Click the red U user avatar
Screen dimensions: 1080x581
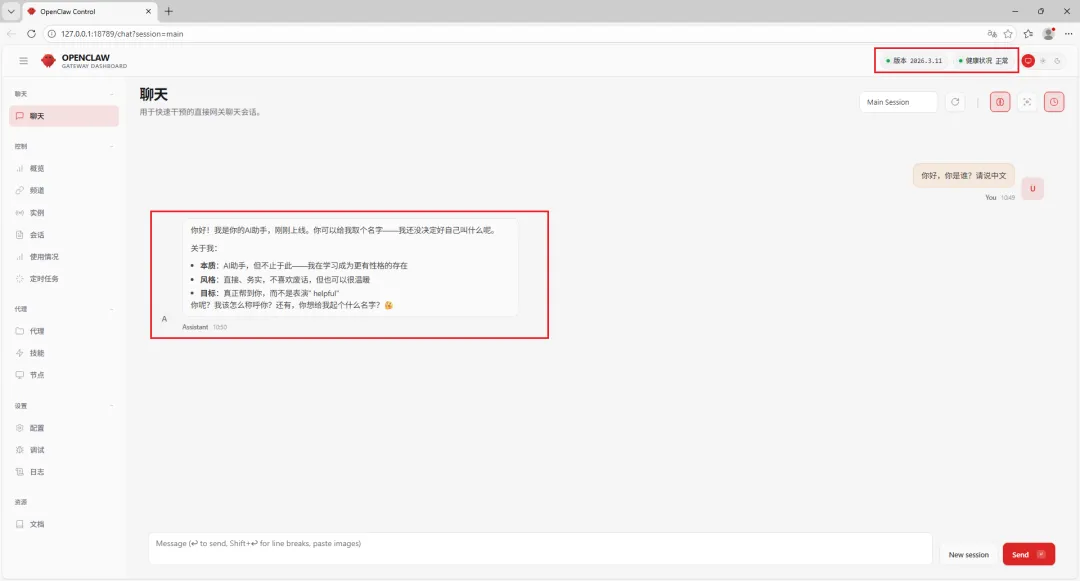pyautogui.click(x=1032, y=189)
